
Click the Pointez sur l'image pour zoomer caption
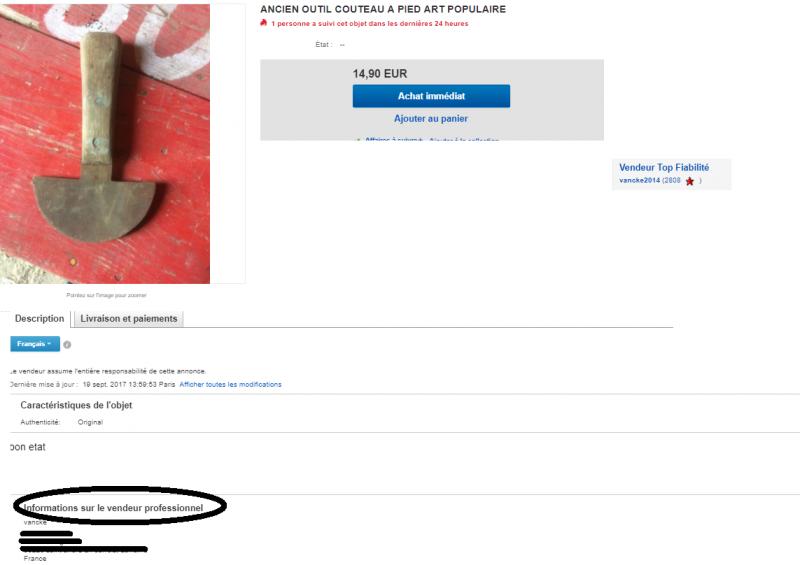click(106, 295)
